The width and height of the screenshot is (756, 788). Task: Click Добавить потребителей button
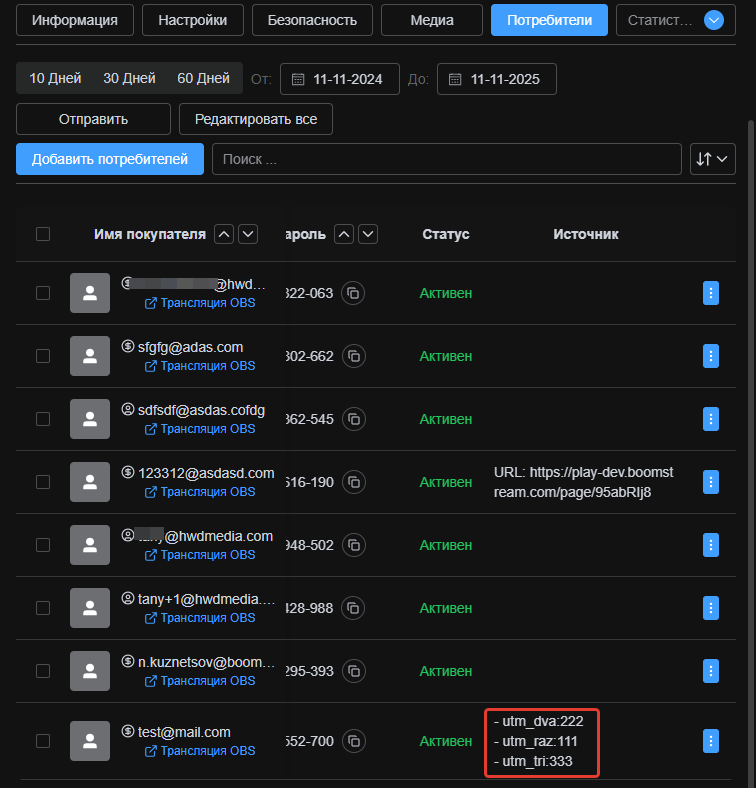110,159
